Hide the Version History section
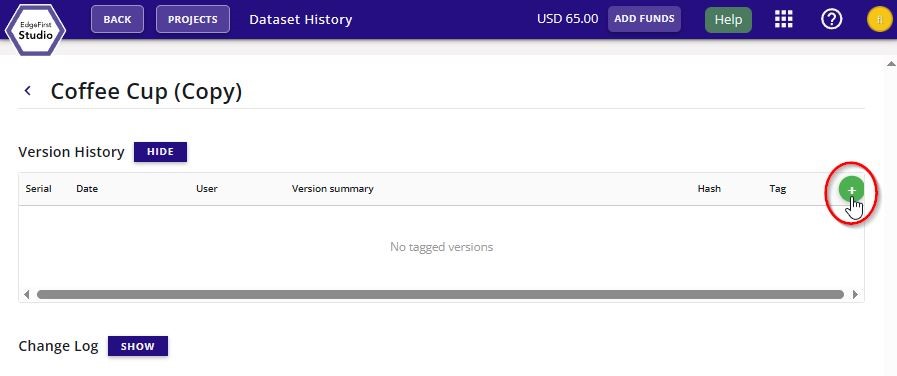This screenshot has width=897, height=376. coord(160,152)
